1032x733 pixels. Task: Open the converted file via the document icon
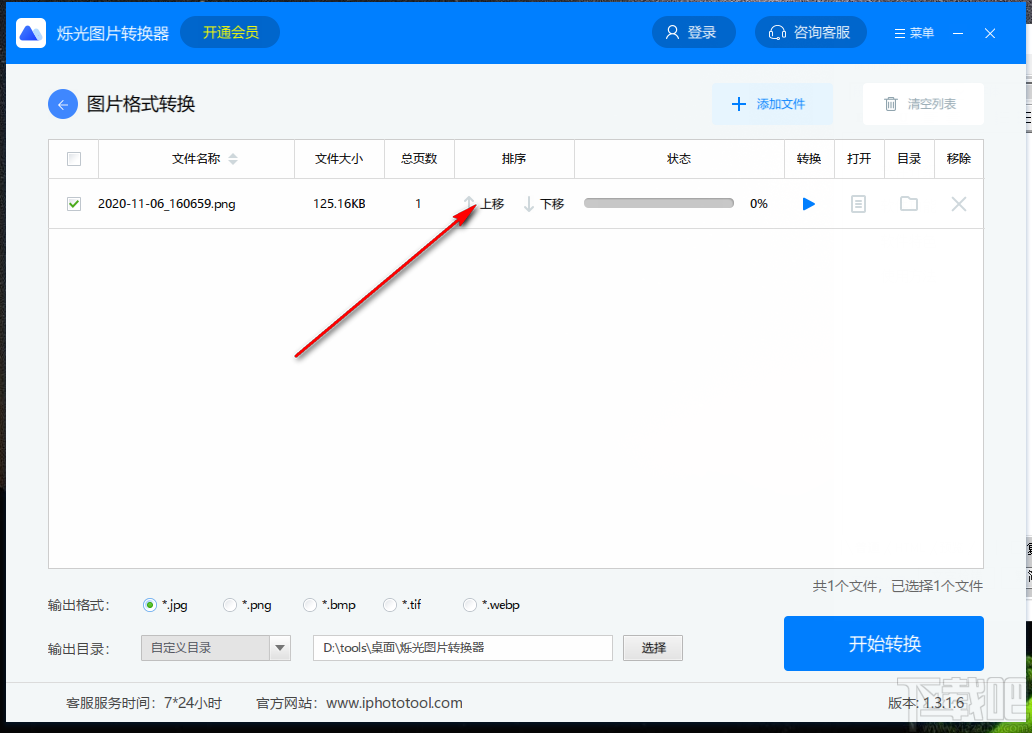[x=858, y=203]
